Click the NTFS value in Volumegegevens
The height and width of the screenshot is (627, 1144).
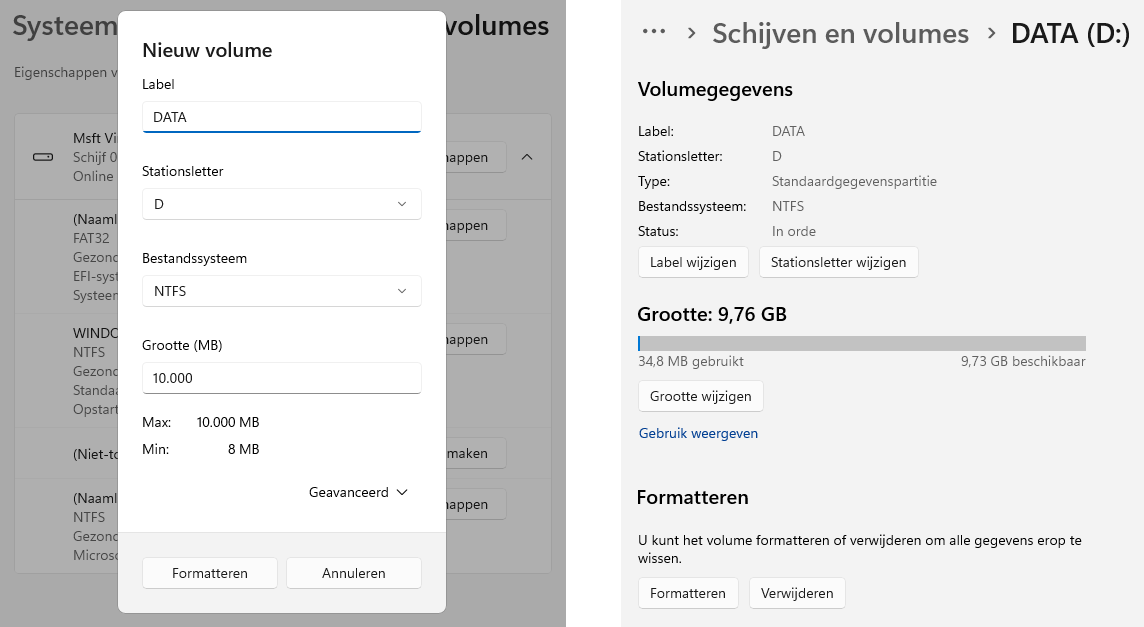(788, 206)
